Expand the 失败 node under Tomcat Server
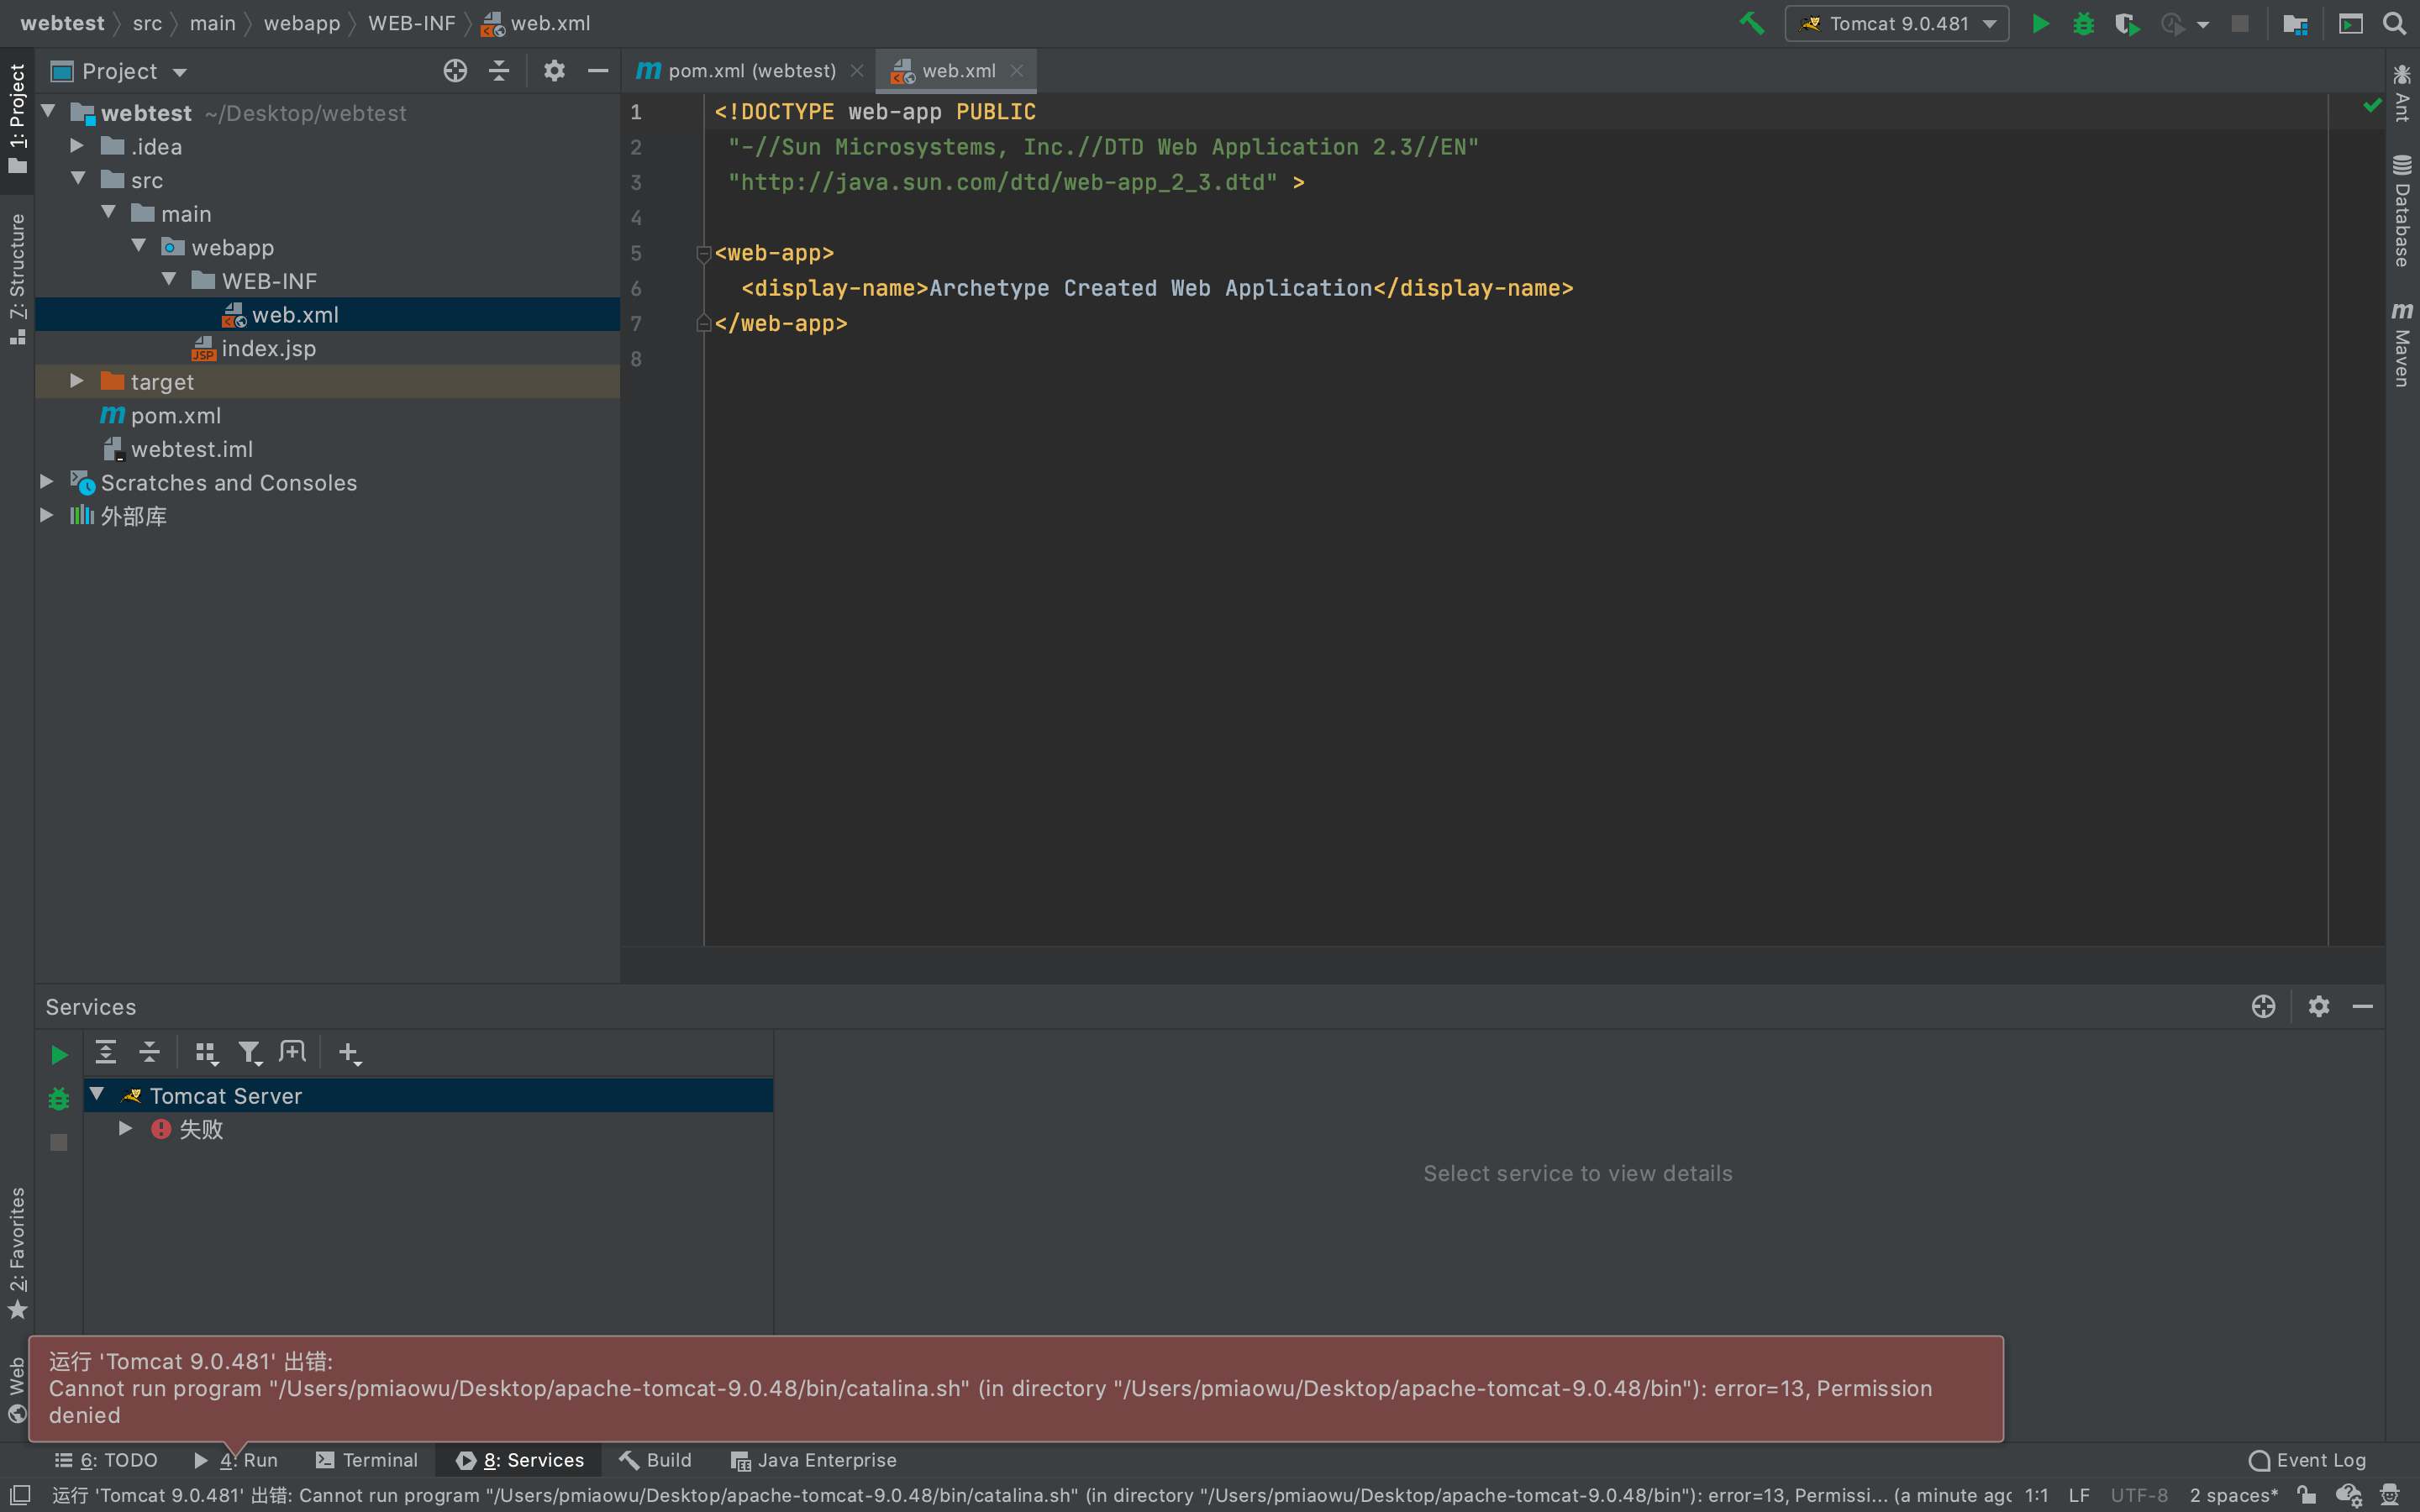The image size is (2420, 1512). 125,1129
